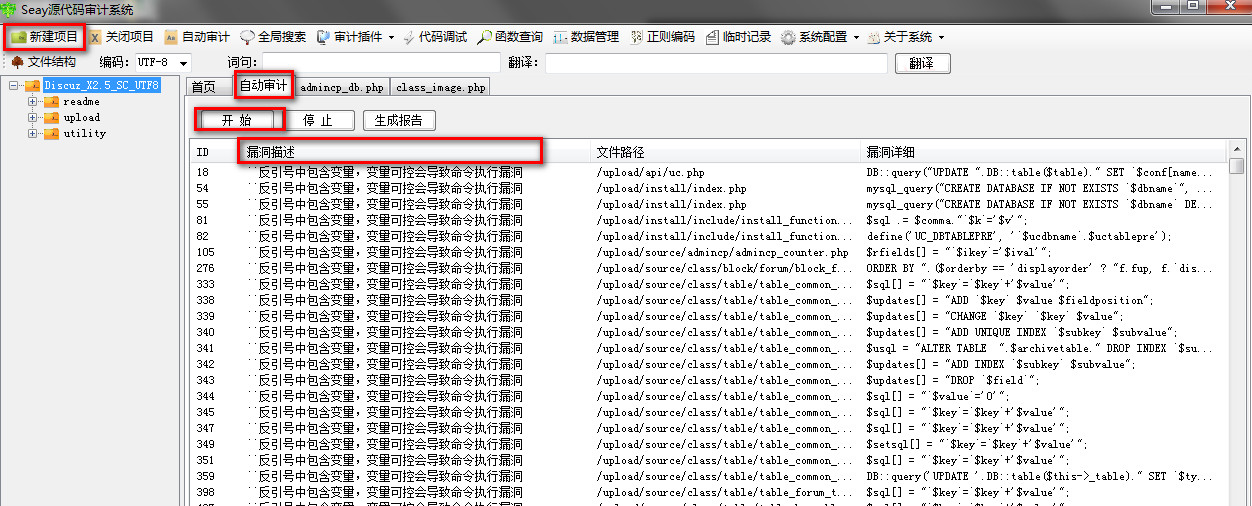Open the UTF-8 encoding dropdown

coord(184,63)
